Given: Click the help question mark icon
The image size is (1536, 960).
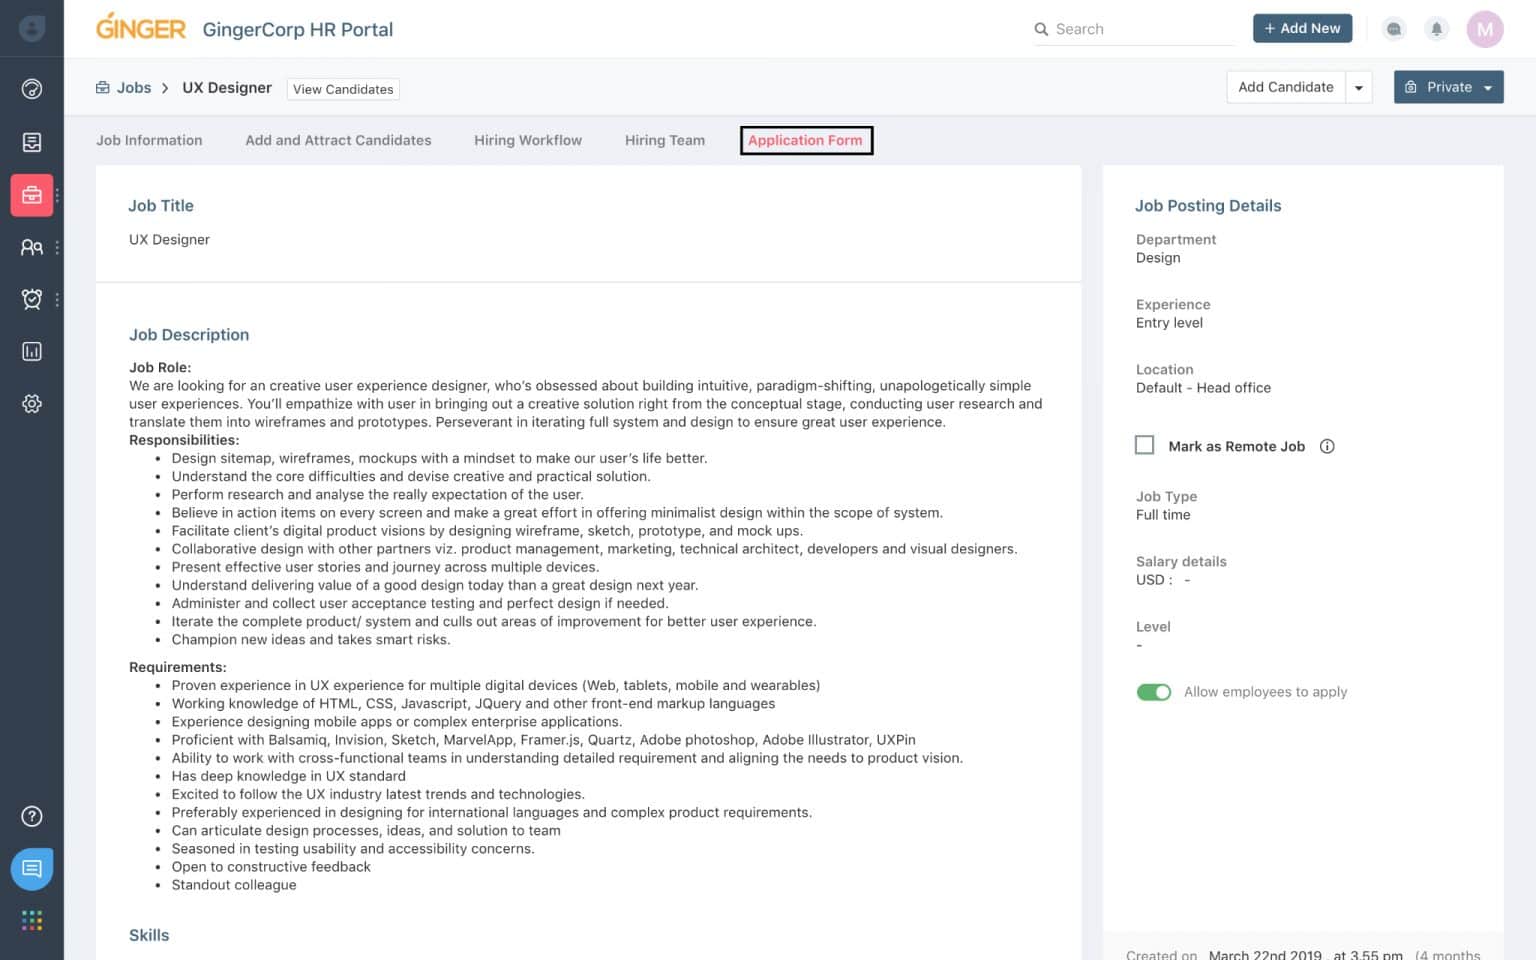Looking at the screenshot, I should tap(32, 816).
